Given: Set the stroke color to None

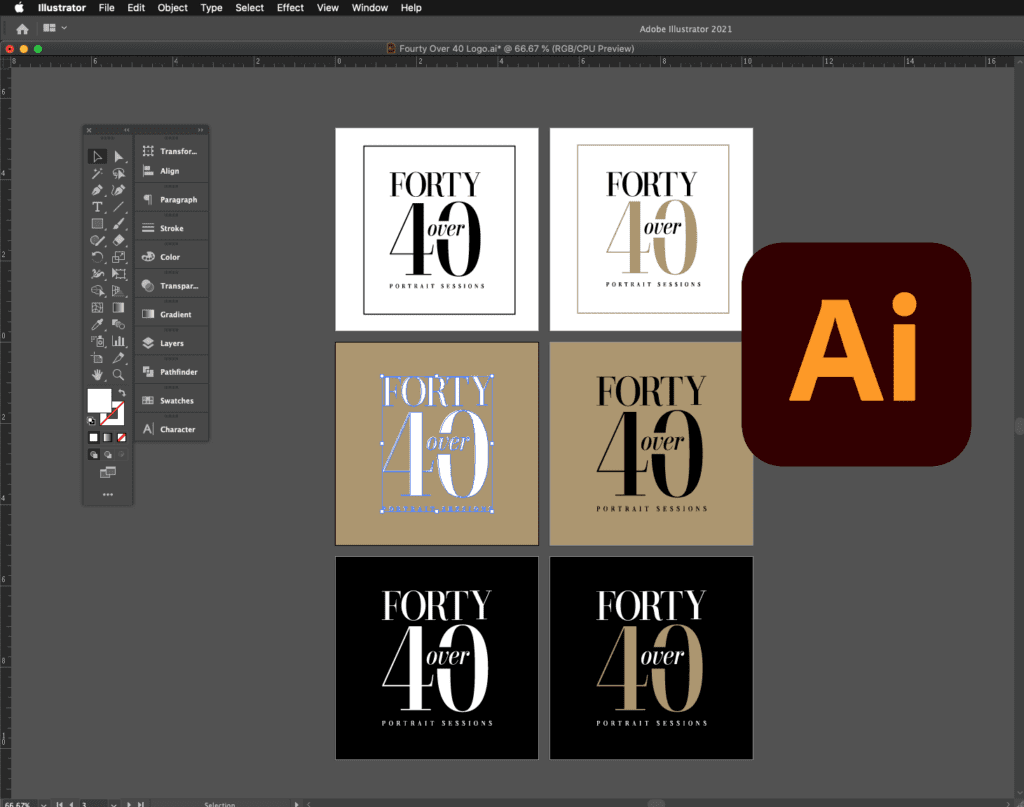Looking at the screenshot, I should pos(120,437).
